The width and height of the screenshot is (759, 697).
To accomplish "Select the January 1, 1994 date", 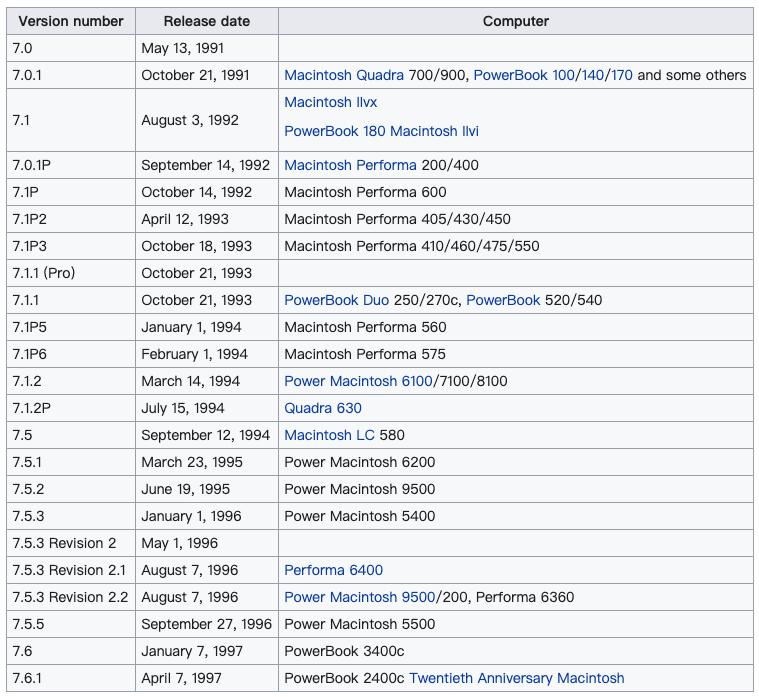I will click(207, 327).
